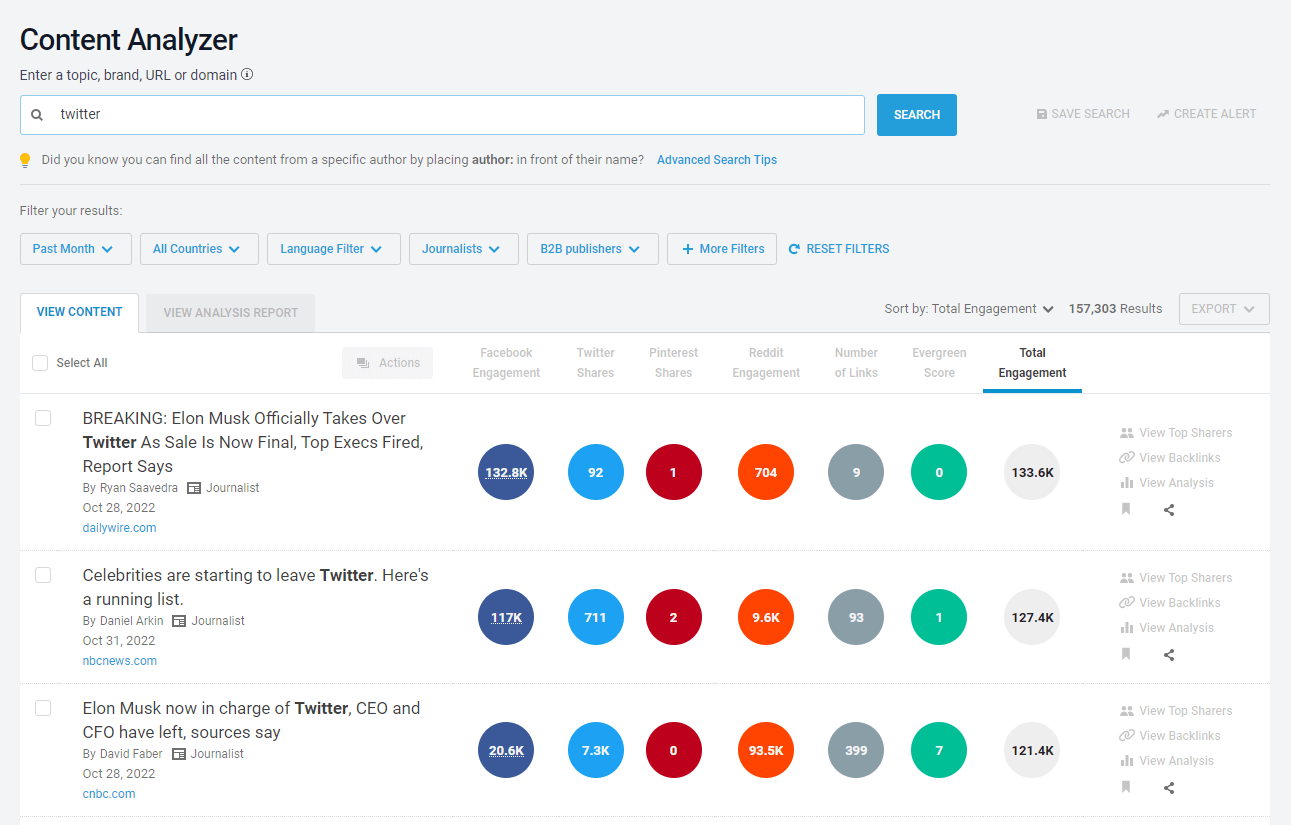Bookmark the cnbc.com article
Screen dimensions: 1291x825
point(1126,787)
